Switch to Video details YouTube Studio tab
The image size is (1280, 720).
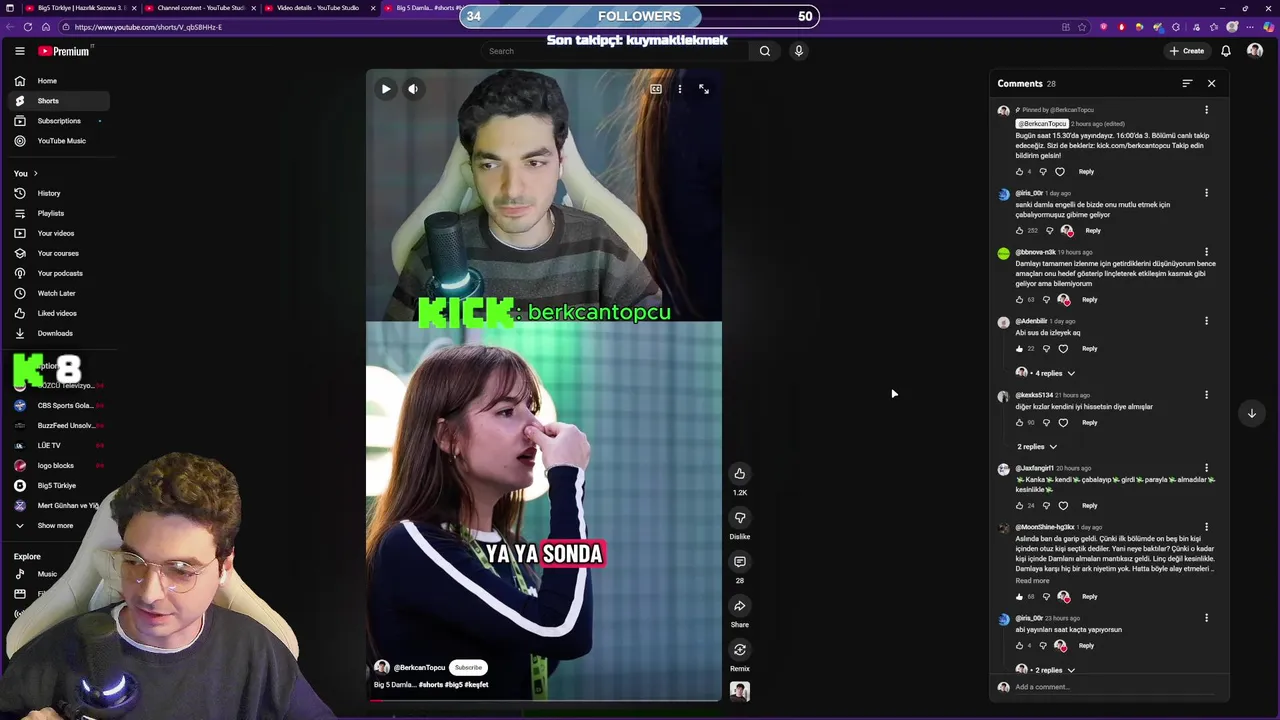(318, 8)
